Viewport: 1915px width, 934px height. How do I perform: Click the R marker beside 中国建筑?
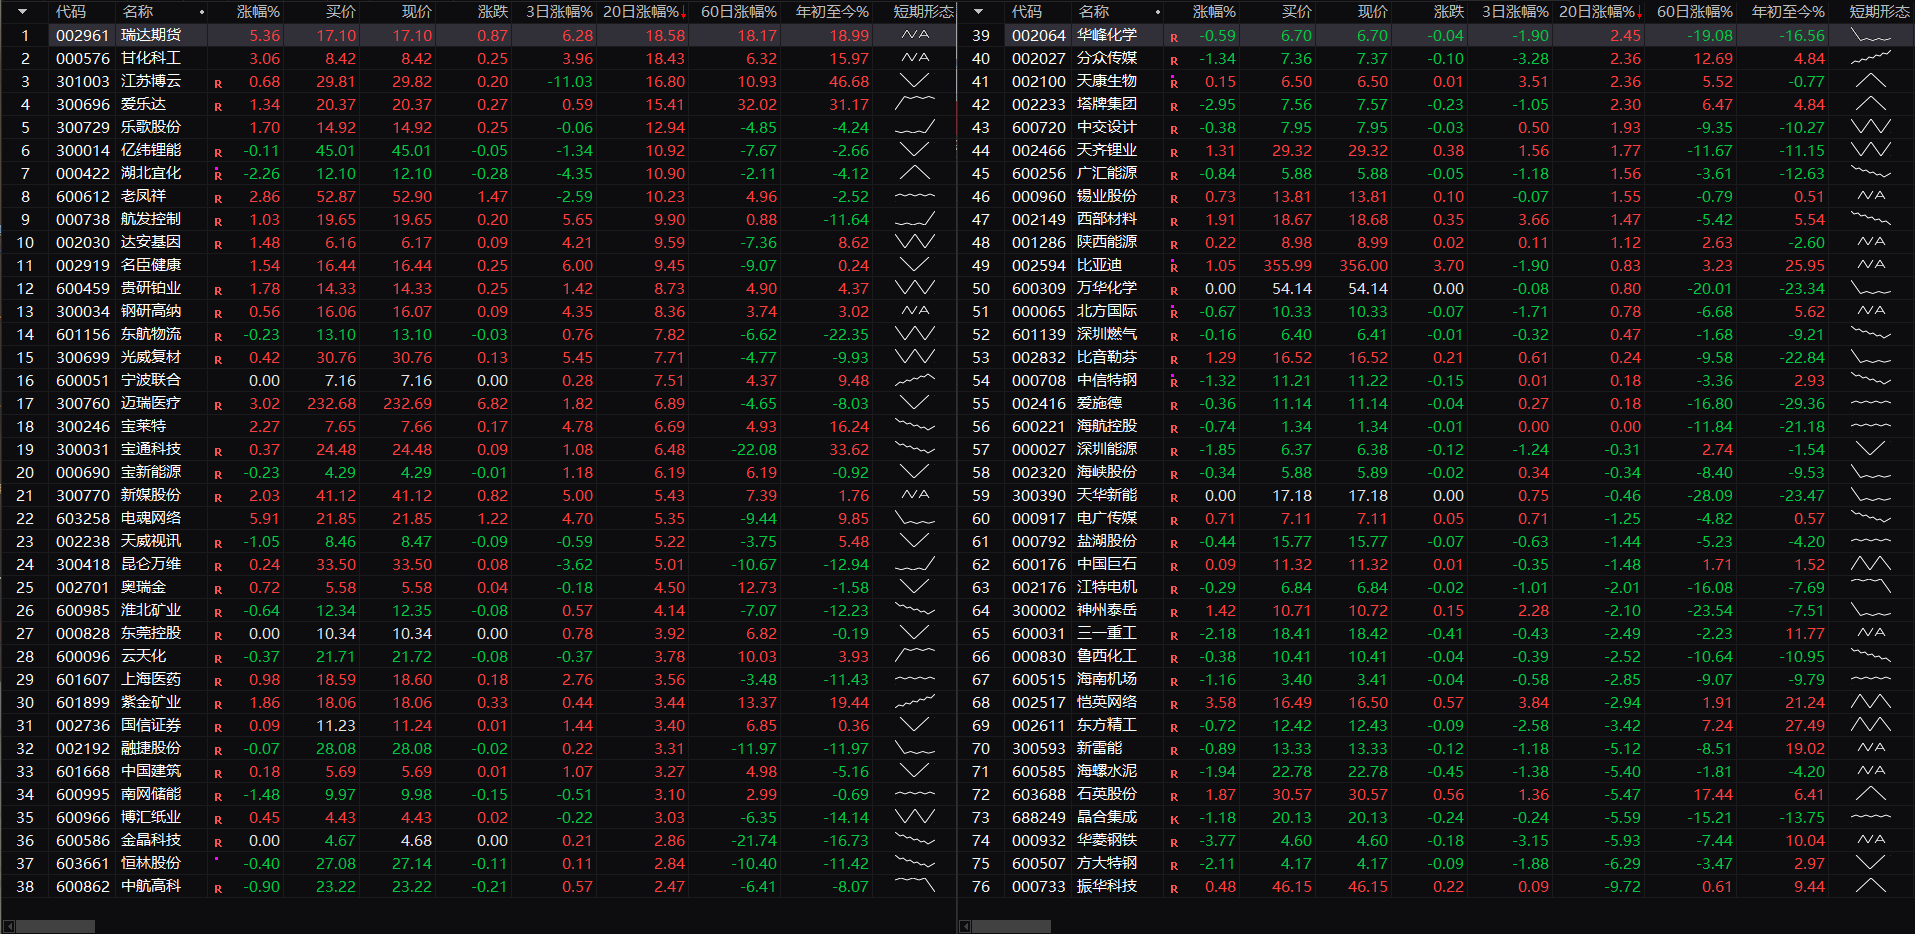click(218, 773)
